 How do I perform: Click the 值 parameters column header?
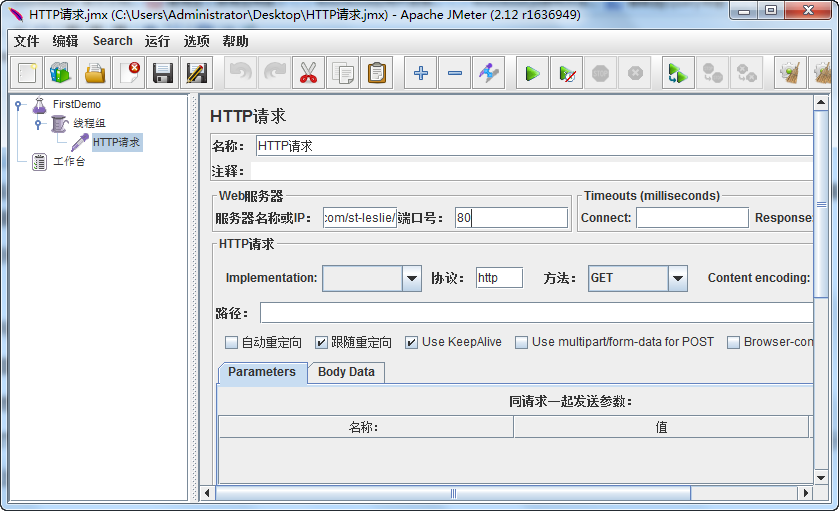(661, 428)
